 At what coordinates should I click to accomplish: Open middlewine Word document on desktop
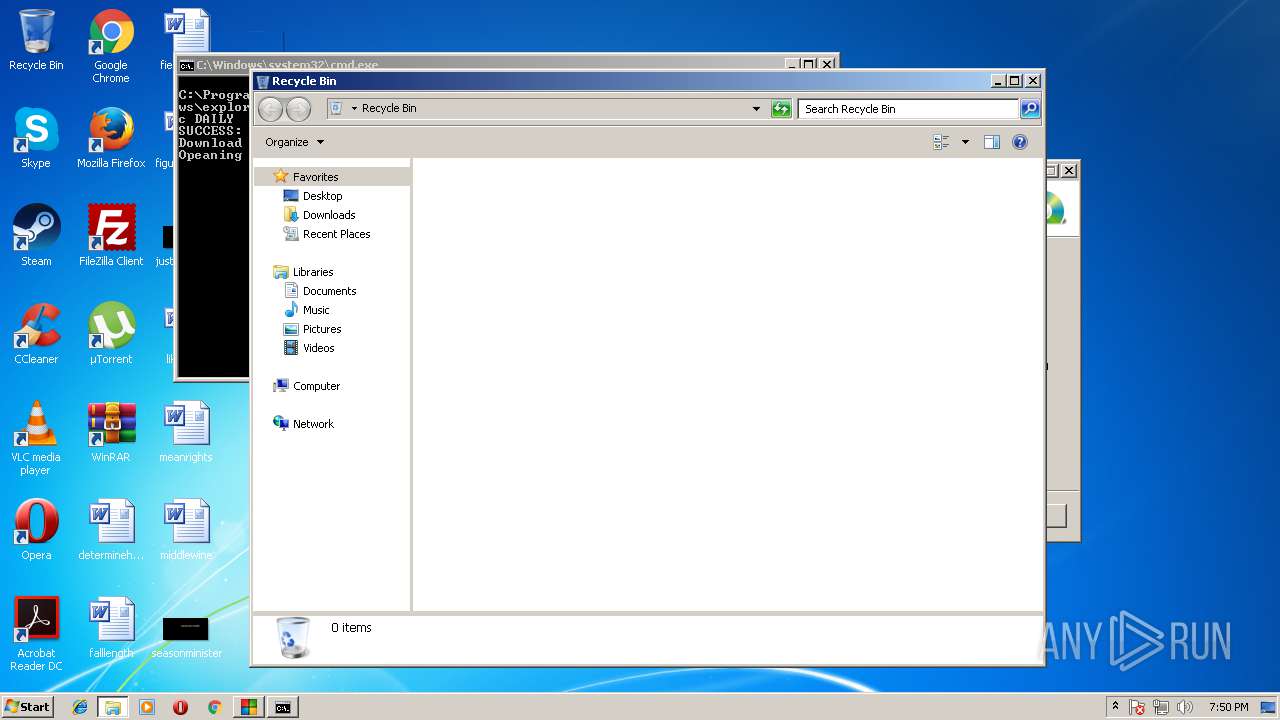pyautogui.click(x=186, y=530)
